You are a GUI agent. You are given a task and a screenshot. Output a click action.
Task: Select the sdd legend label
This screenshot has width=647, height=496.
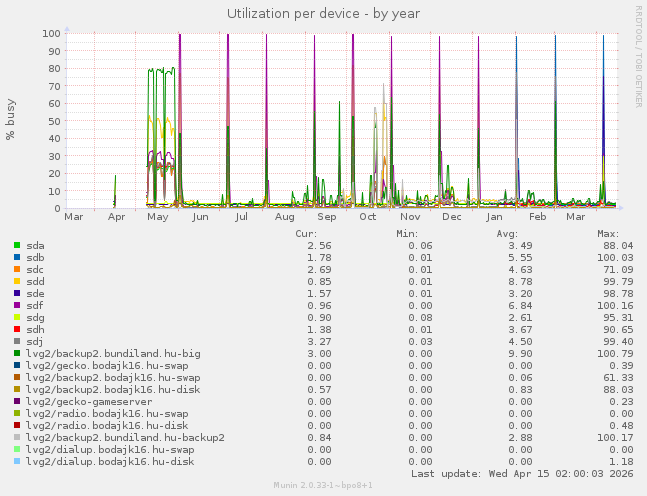tap(35, 282)
